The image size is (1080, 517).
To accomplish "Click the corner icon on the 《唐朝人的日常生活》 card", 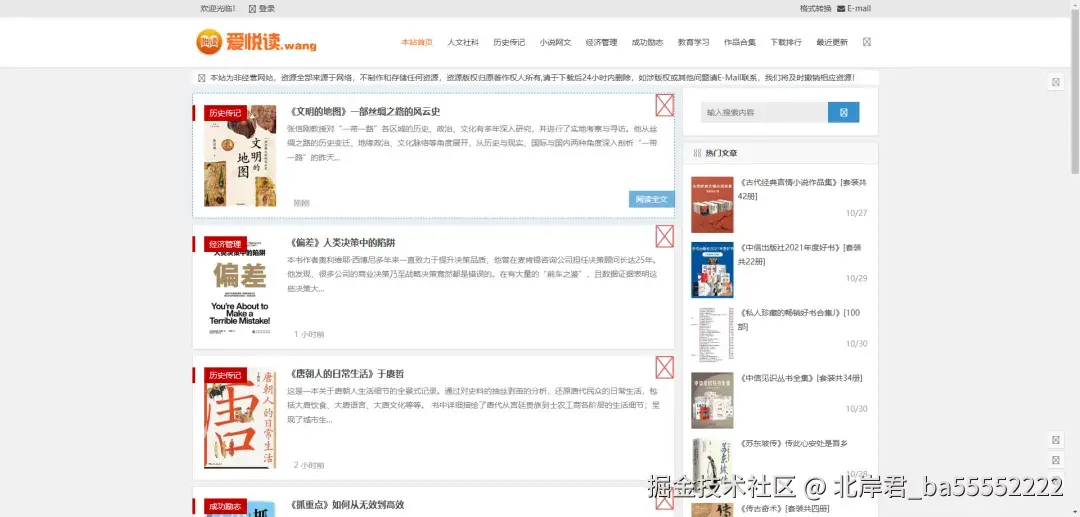I will pyautogui.click(x=664, y=367).
